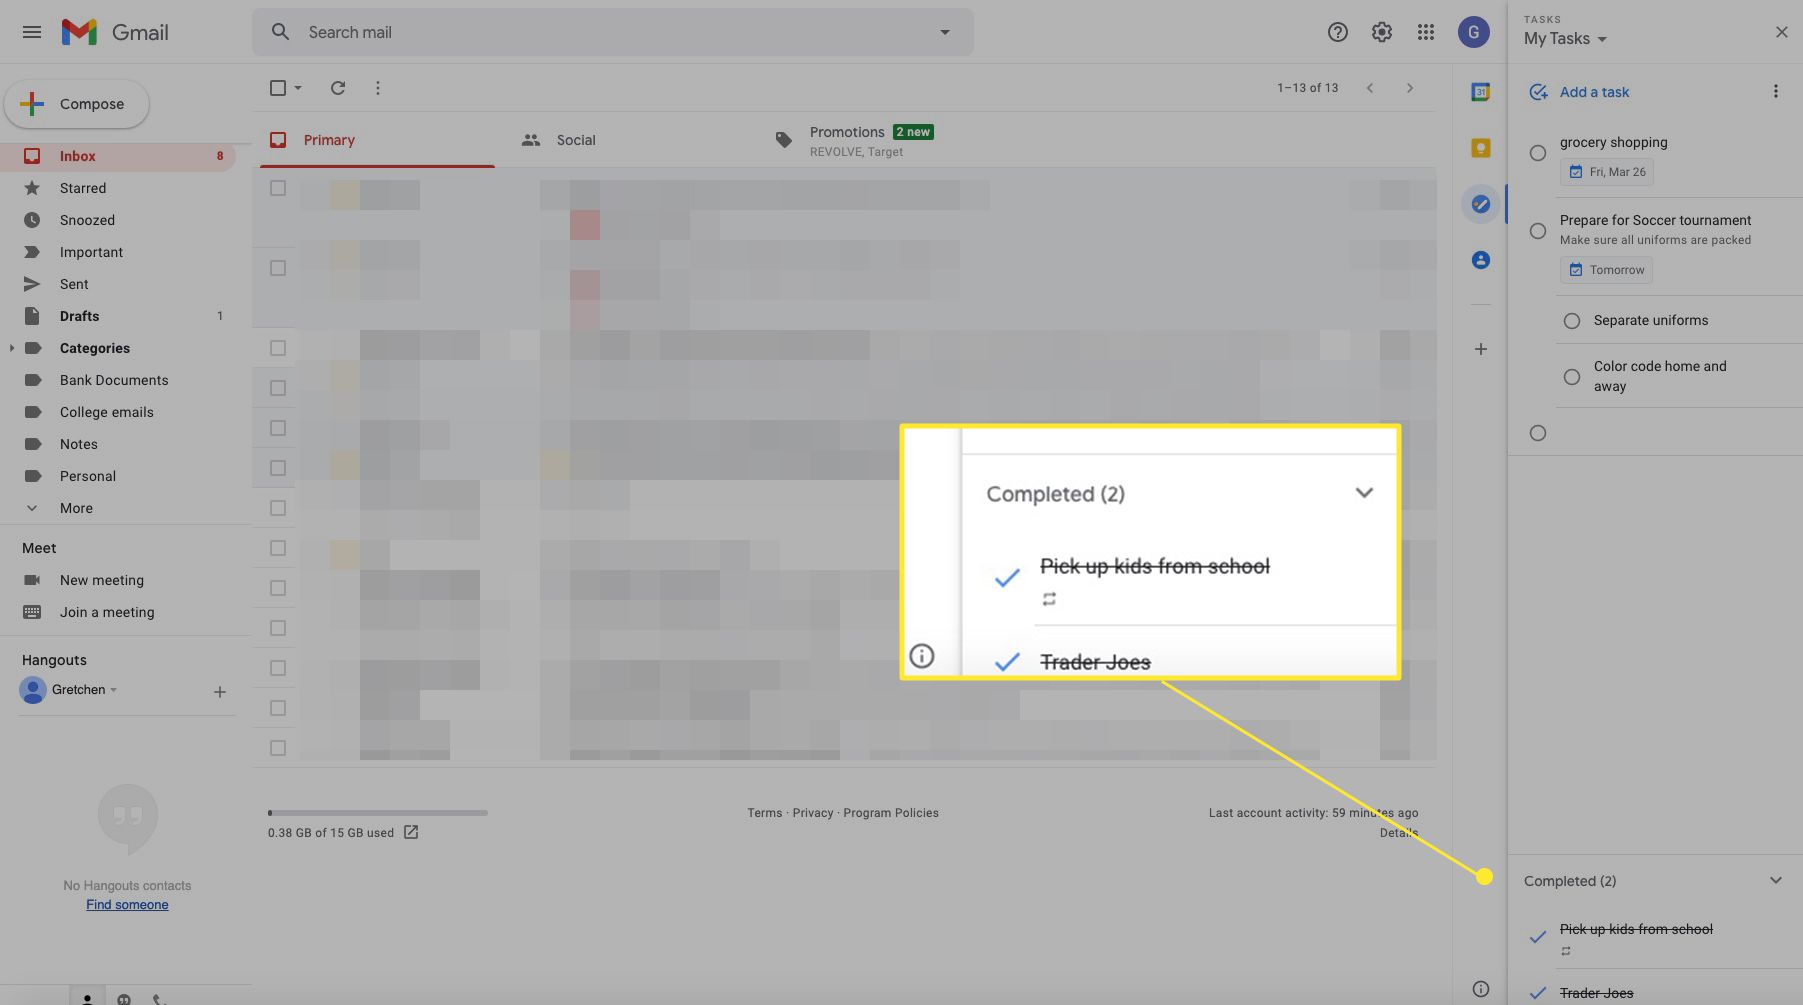Click the storage usage progress bar
Image resolution: width=1803 pixels, height=1005 pixels.
(x=378, y=813)
